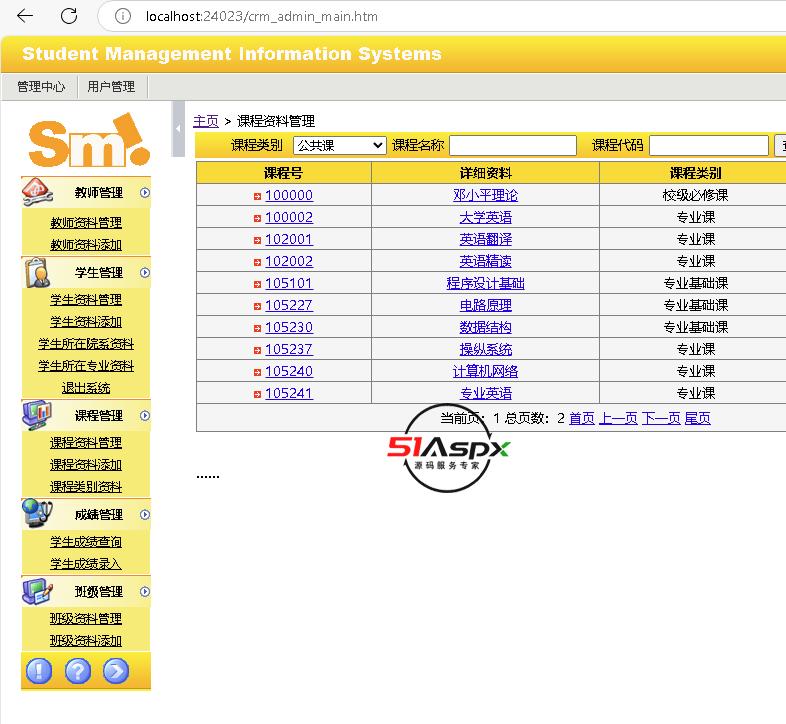The width and height of the screenshot is (786, 724).
Task: Open 课程资料添加 in the sidebar
Action: (x=86, y=465)
